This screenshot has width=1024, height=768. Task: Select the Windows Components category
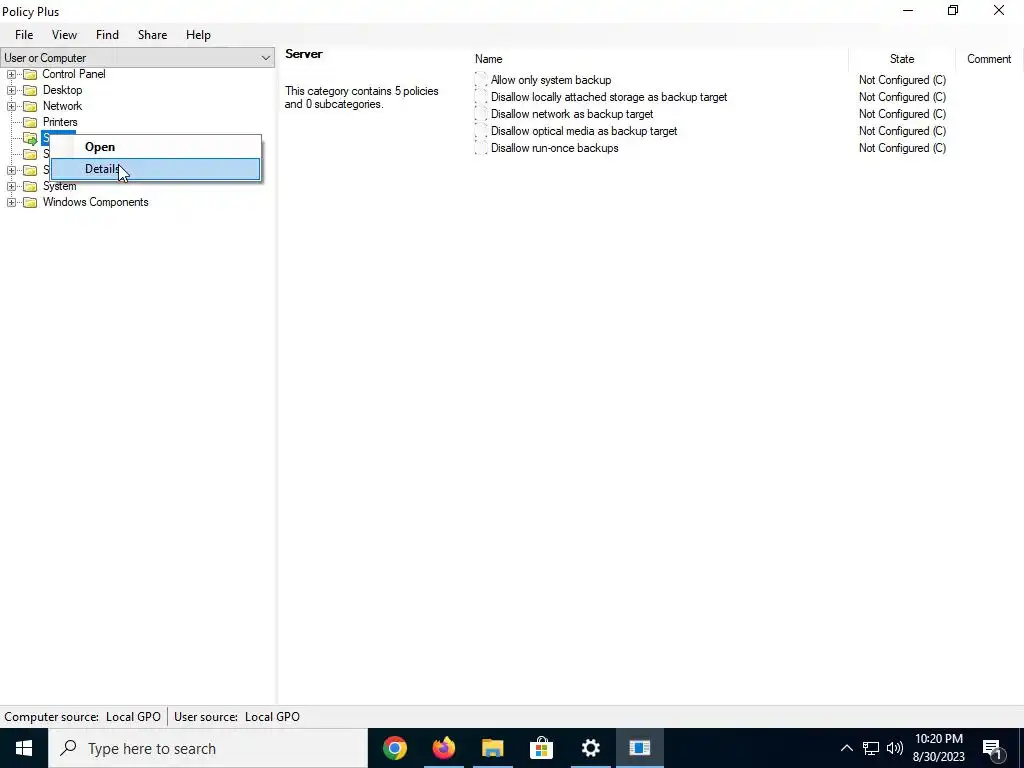(95, 202)
